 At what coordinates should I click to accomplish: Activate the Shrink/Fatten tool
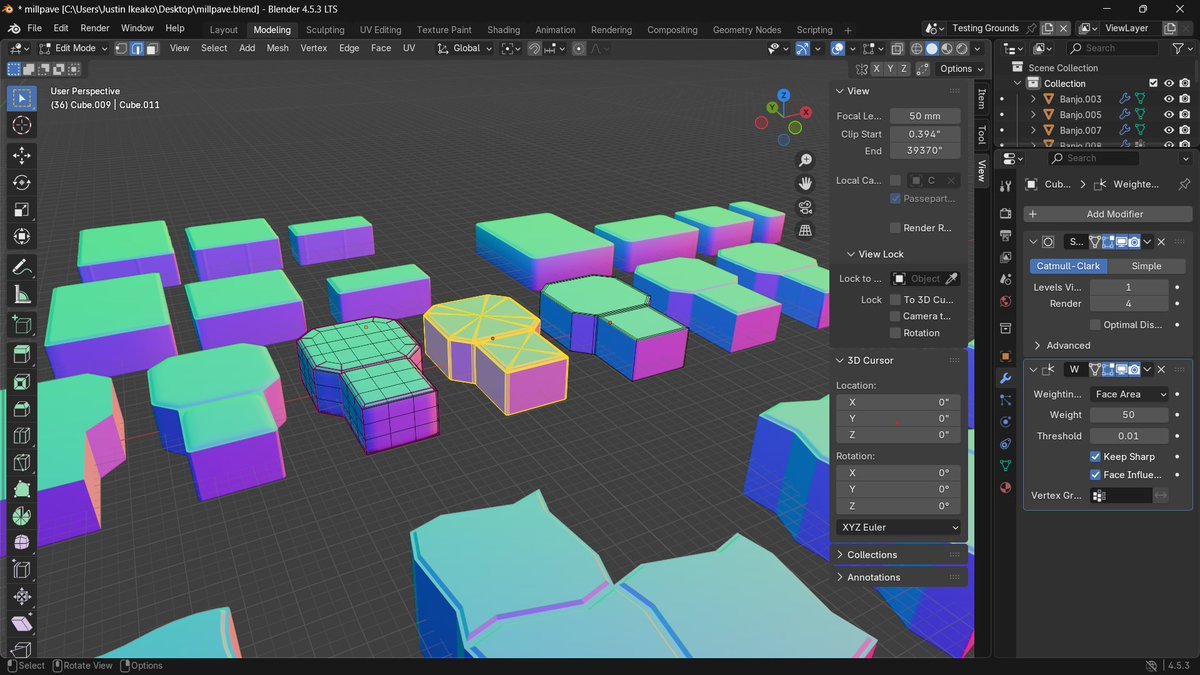point(22,597)
